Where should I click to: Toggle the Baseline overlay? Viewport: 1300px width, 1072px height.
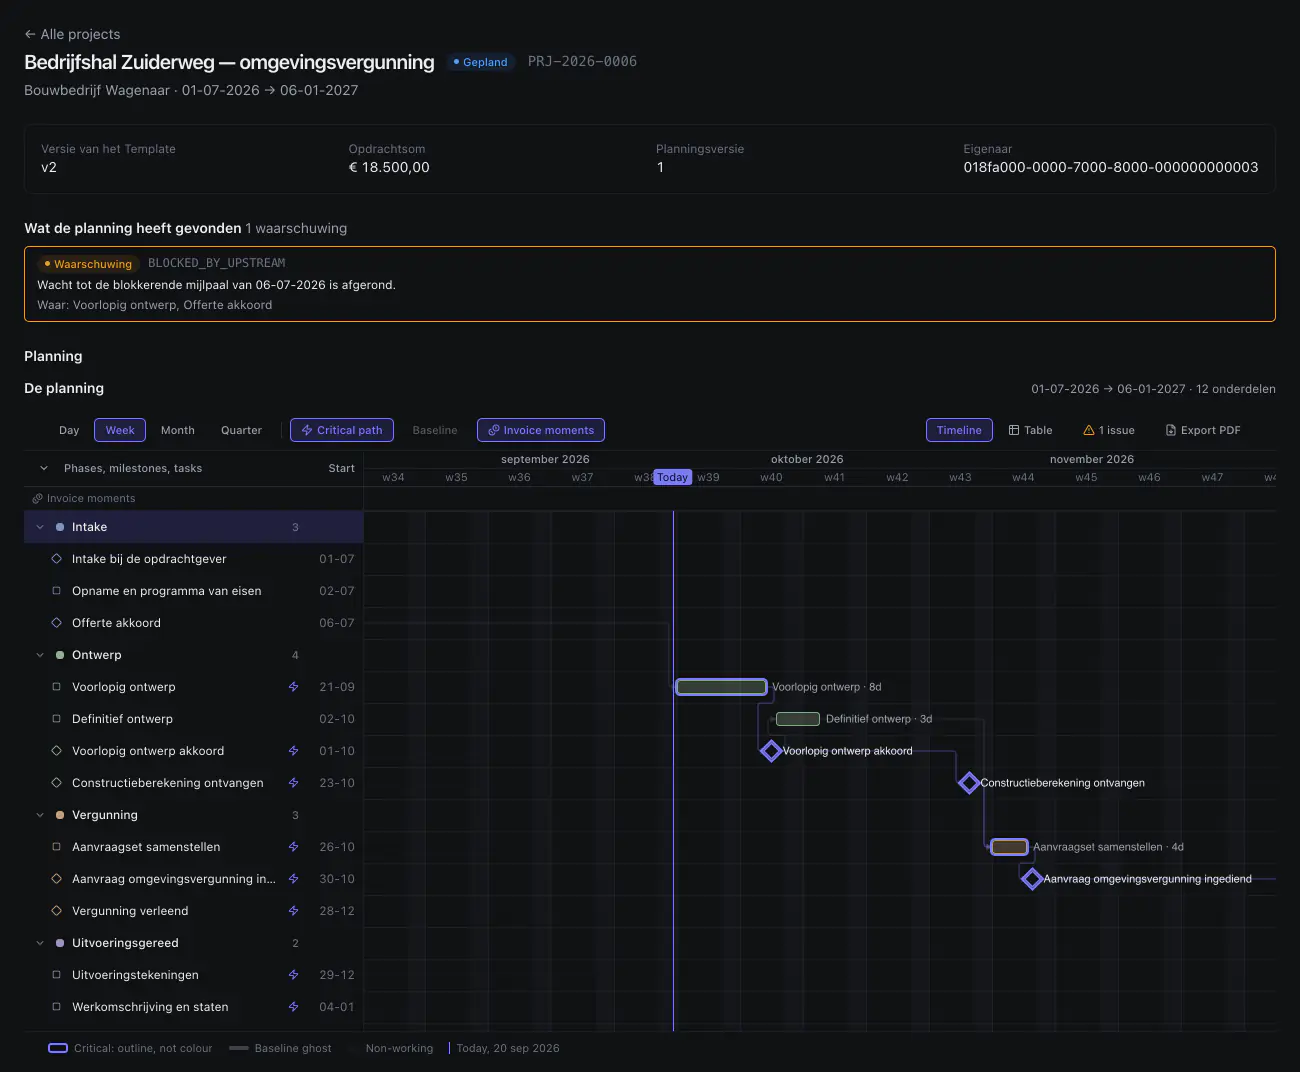[435, 430]
